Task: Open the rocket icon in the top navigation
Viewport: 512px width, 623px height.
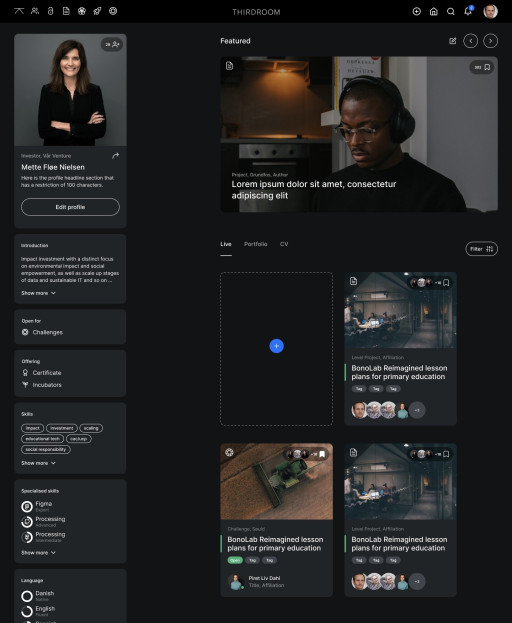Action: [x=97, y=11]
